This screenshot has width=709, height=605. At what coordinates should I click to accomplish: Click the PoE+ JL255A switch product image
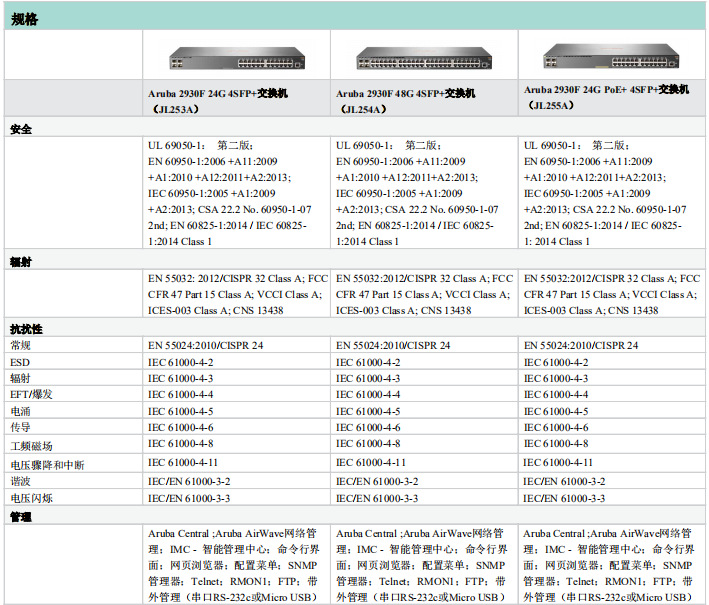point(611,56)
